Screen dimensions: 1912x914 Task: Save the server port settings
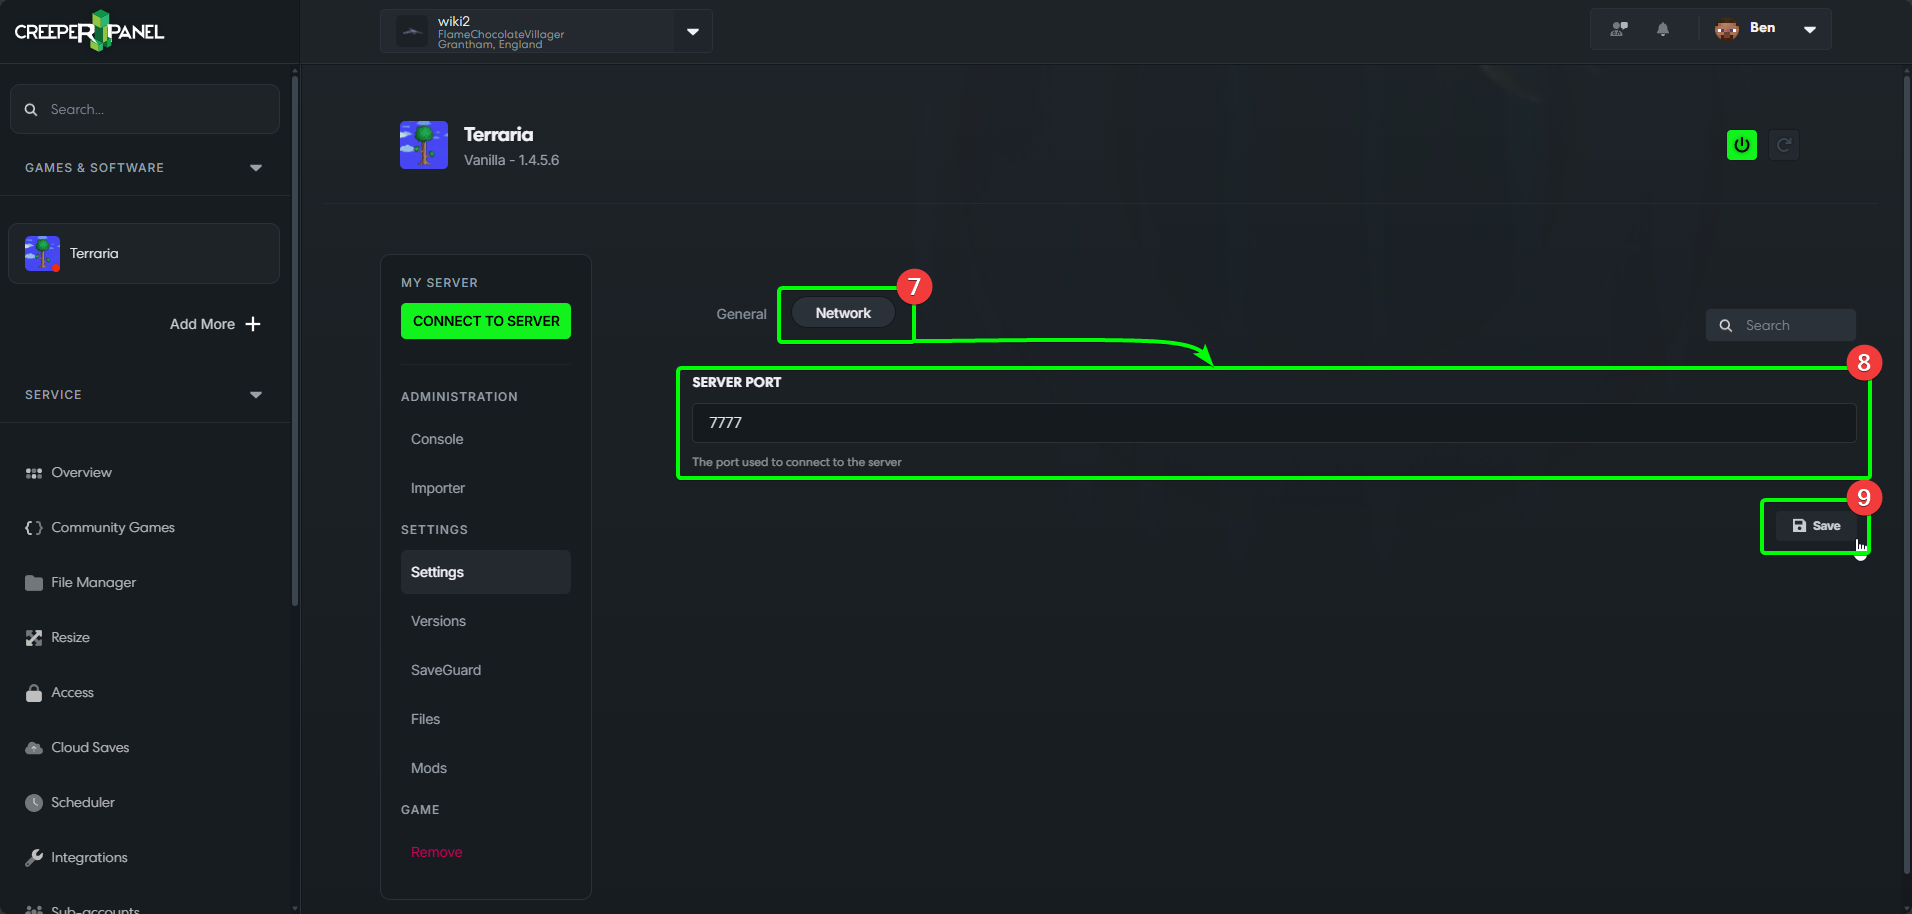[x=1816, y=525]
